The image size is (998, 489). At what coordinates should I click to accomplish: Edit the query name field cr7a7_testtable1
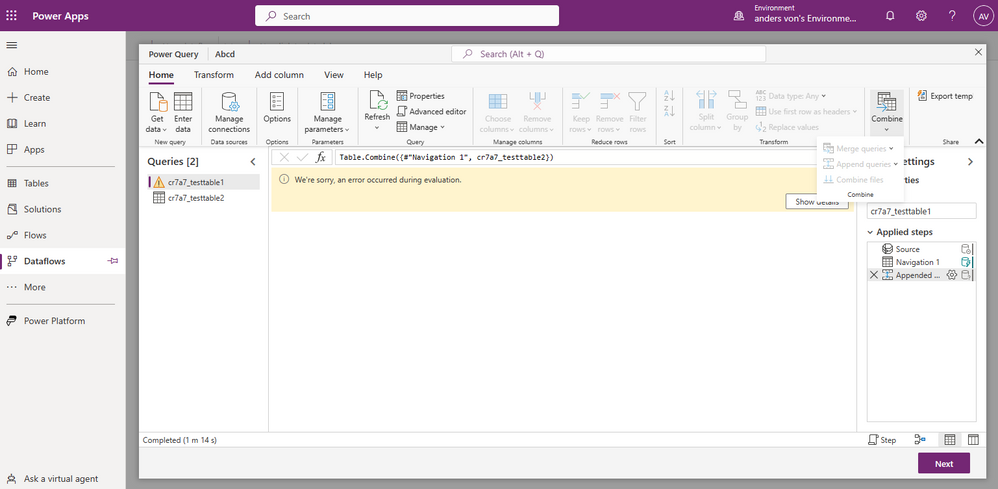(x=921, y=211)
